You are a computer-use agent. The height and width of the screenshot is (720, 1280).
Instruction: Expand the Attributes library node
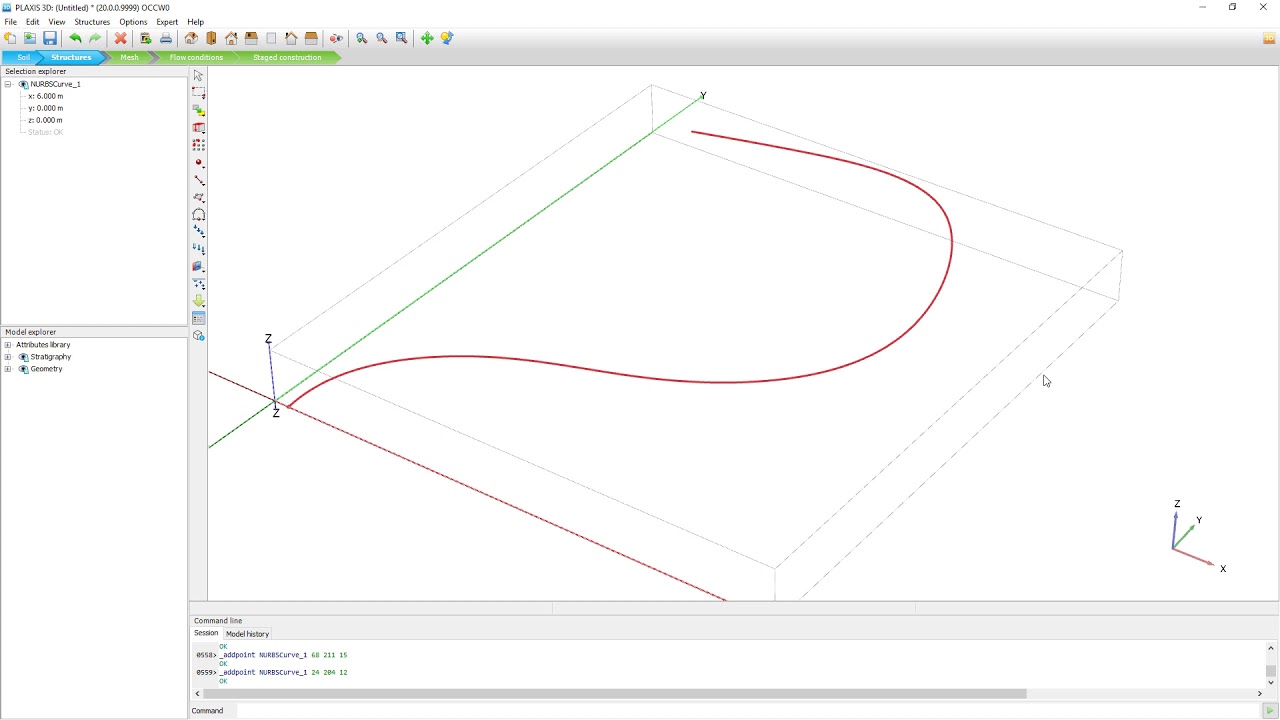(8, 345)
